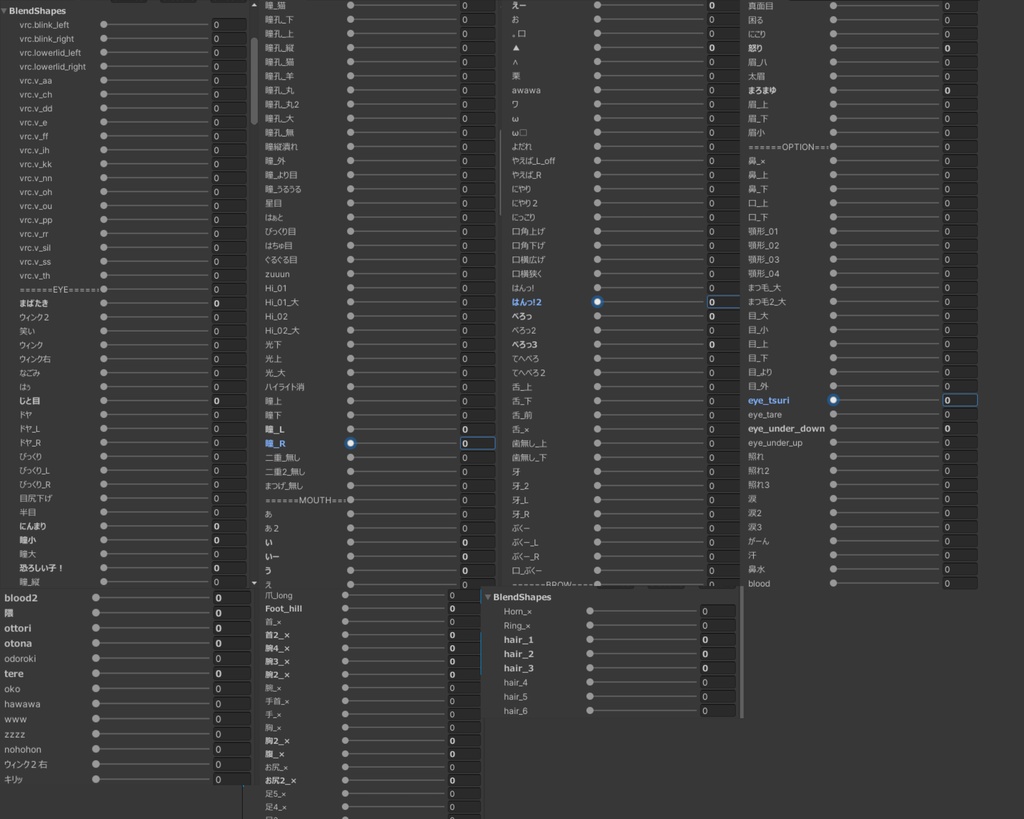Click the otona value field
Viewport: 1024px width, 819px height.
point(232,643)
